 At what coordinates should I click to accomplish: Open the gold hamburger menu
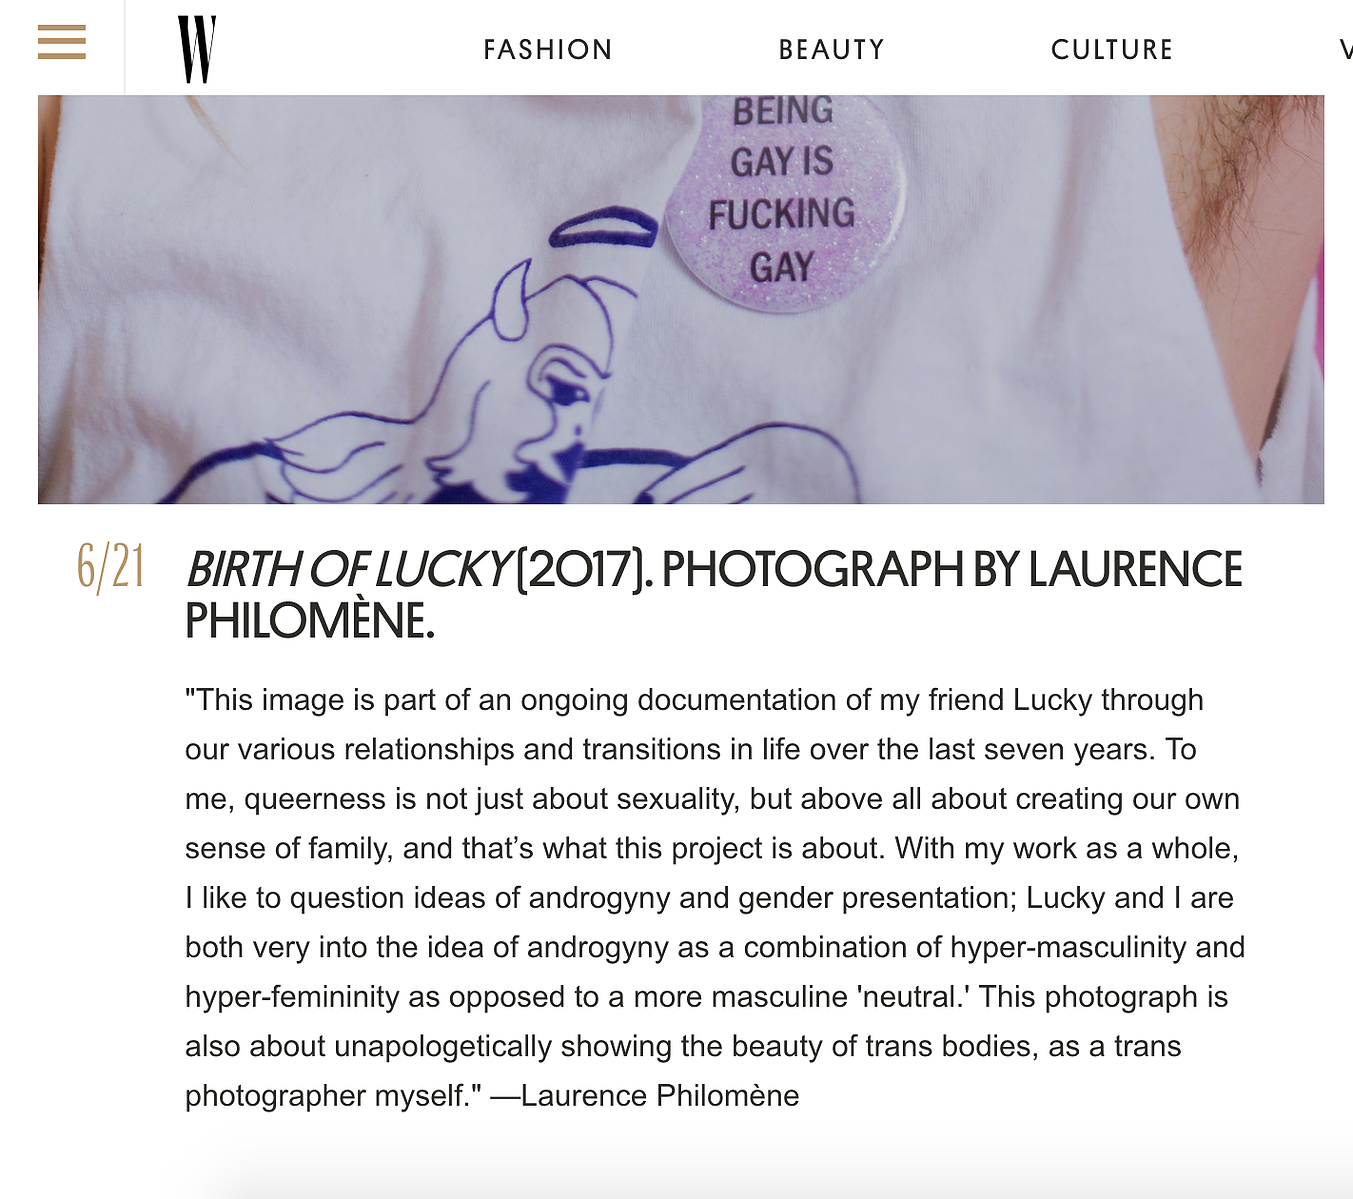pyautogui.click(x=62, y=42)
